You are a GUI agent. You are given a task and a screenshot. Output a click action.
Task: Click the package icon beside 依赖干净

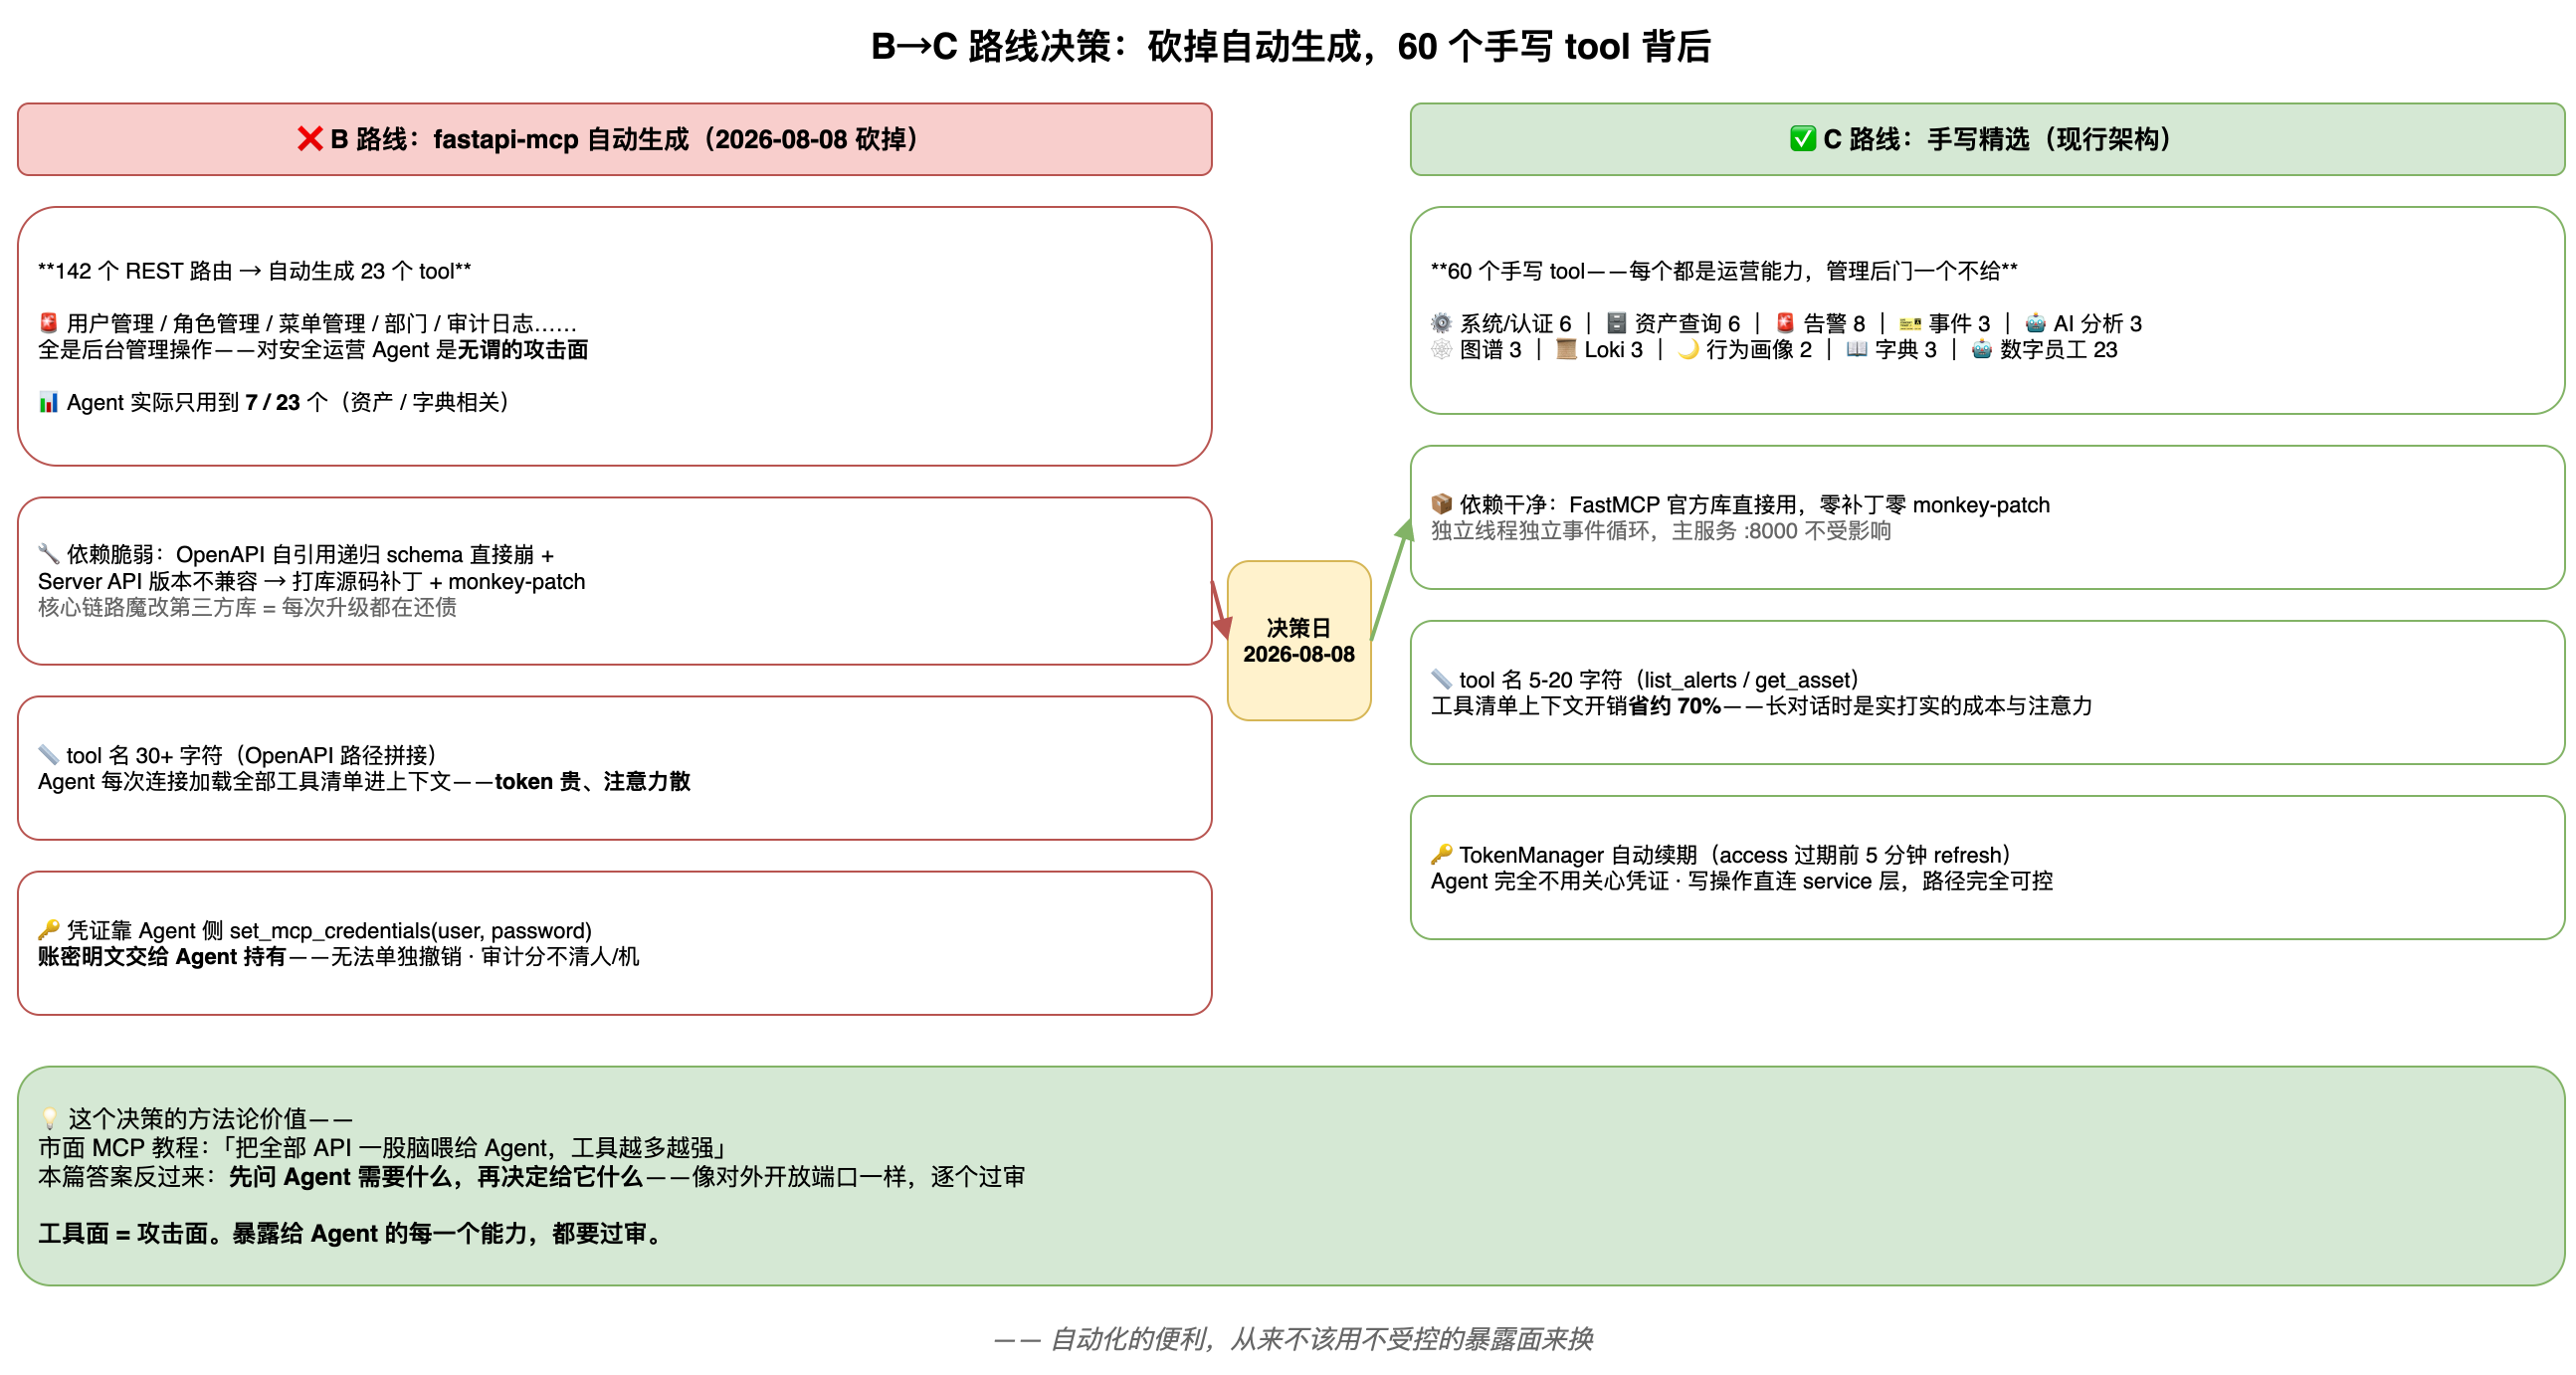point(1441,504)
